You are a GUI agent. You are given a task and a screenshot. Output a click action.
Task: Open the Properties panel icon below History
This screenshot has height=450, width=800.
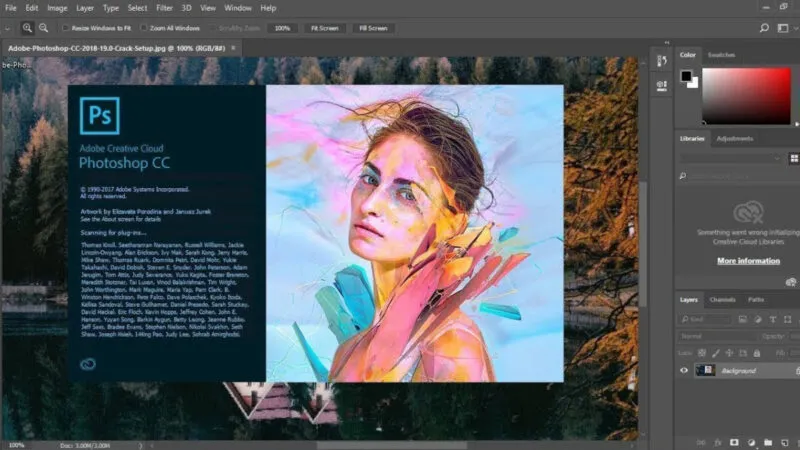pyautogui.click(x=662, y=85)
